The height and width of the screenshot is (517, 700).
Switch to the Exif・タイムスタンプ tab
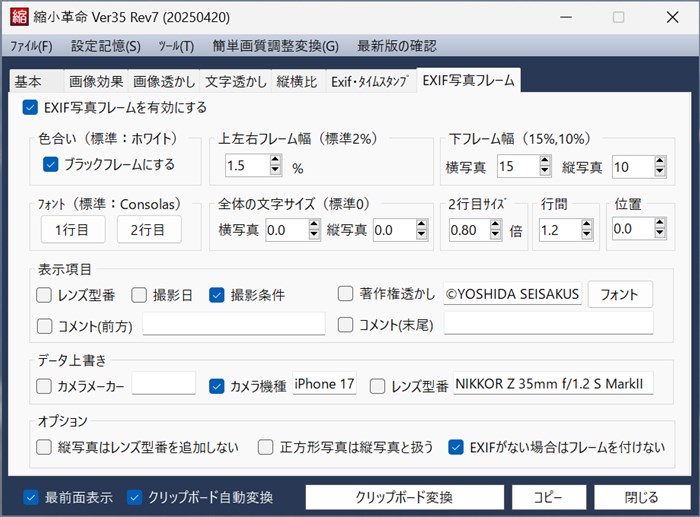(370, 82)
